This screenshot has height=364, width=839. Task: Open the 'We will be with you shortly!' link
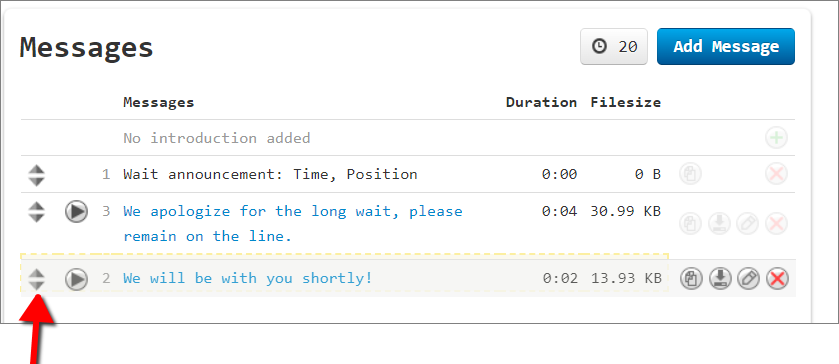pyautogui.click(x=247, y=278)
